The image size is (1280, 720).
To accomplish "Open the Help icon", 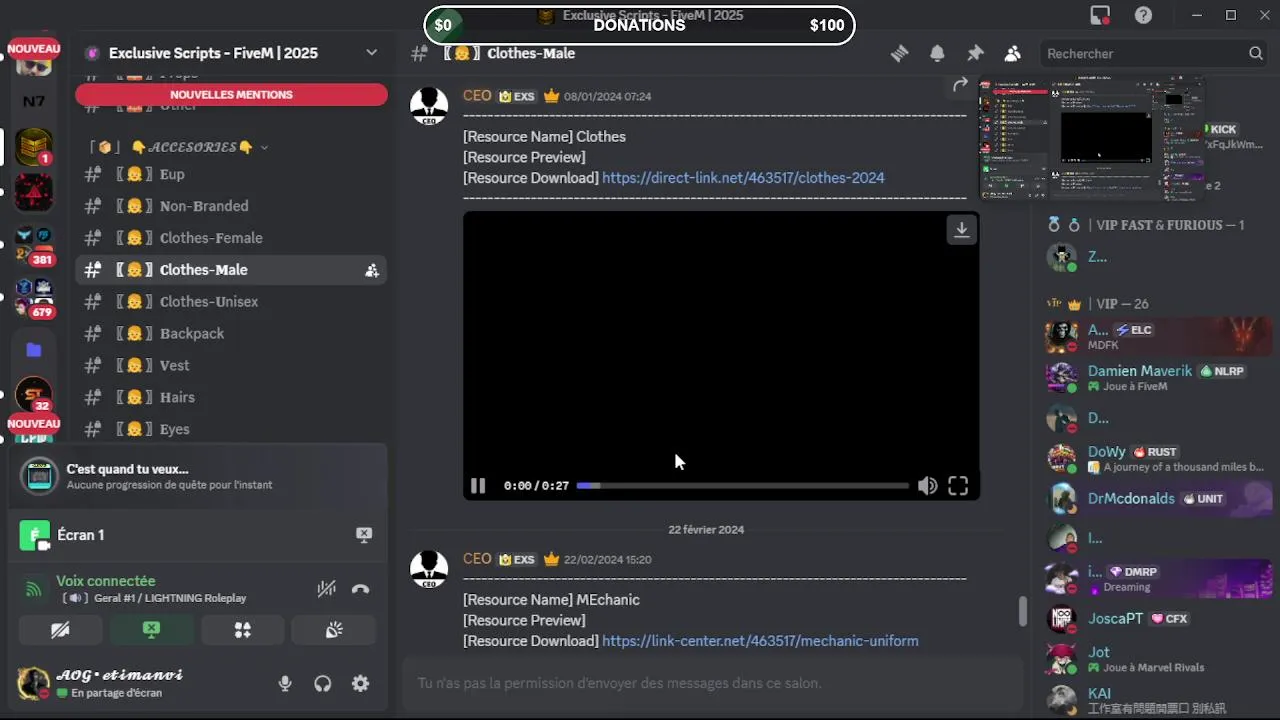I will click(x=1143, y=15).
